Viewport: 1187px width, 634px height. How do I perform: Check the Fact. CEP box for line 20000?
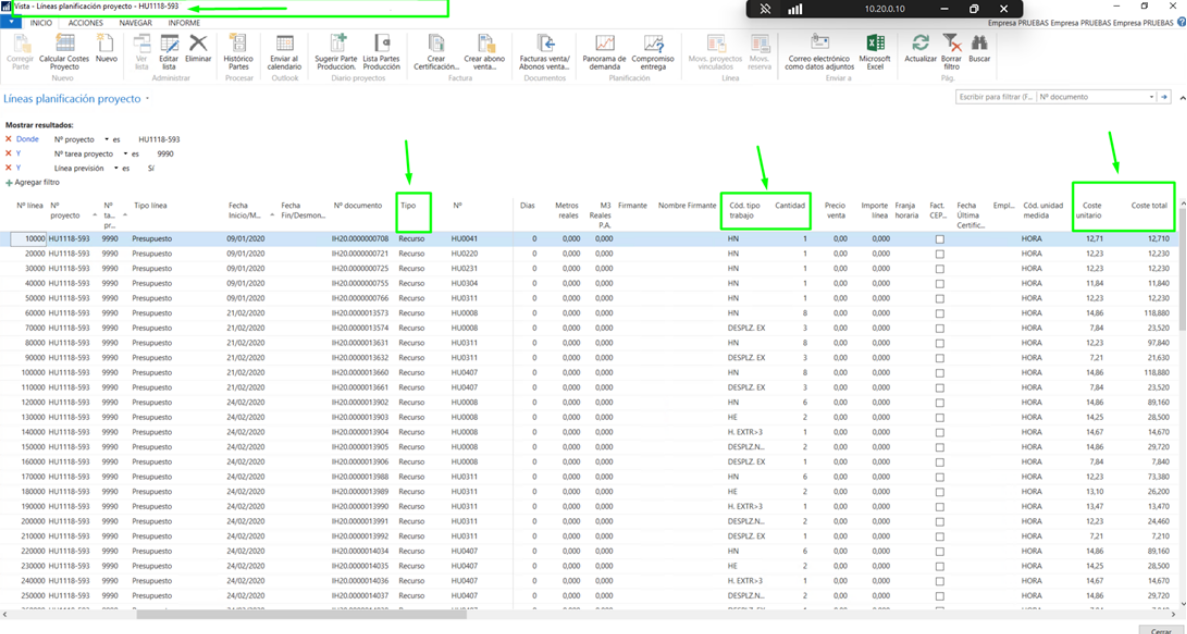tap(939, 254)
